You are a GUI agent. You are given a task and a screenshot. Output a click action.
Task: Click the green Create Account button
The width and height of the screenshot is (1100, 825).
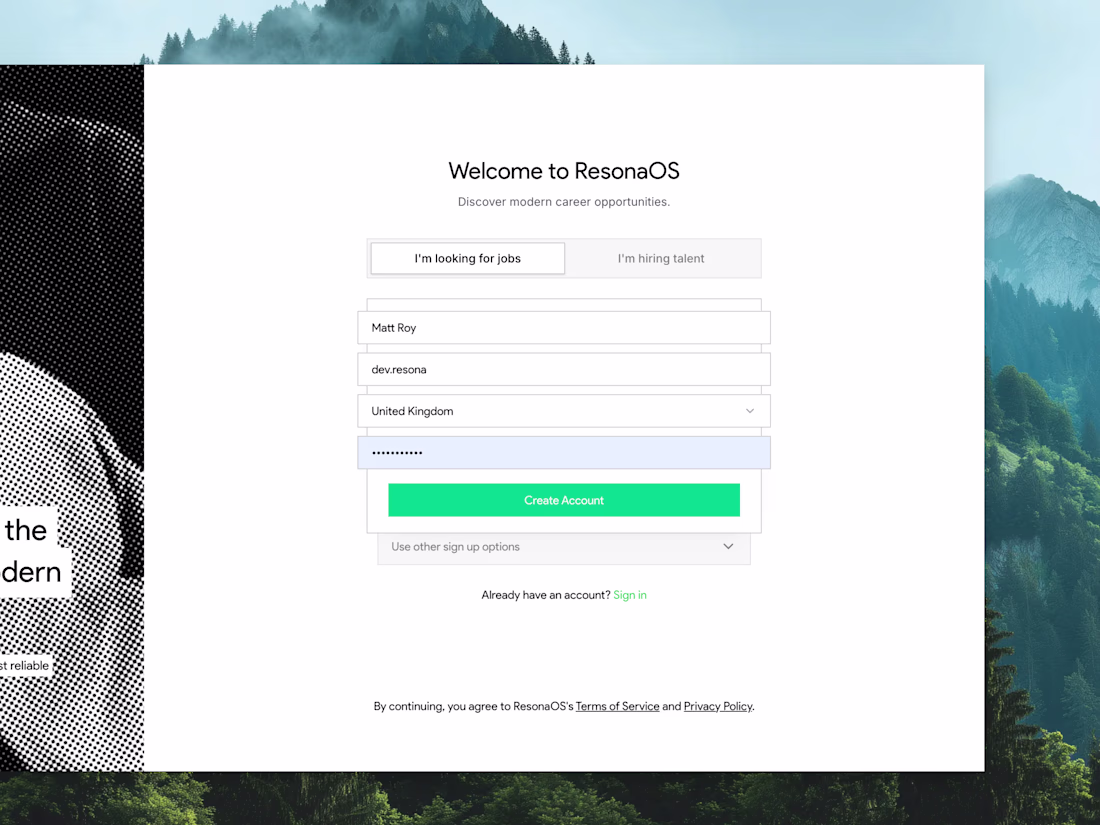pos(564,500)
